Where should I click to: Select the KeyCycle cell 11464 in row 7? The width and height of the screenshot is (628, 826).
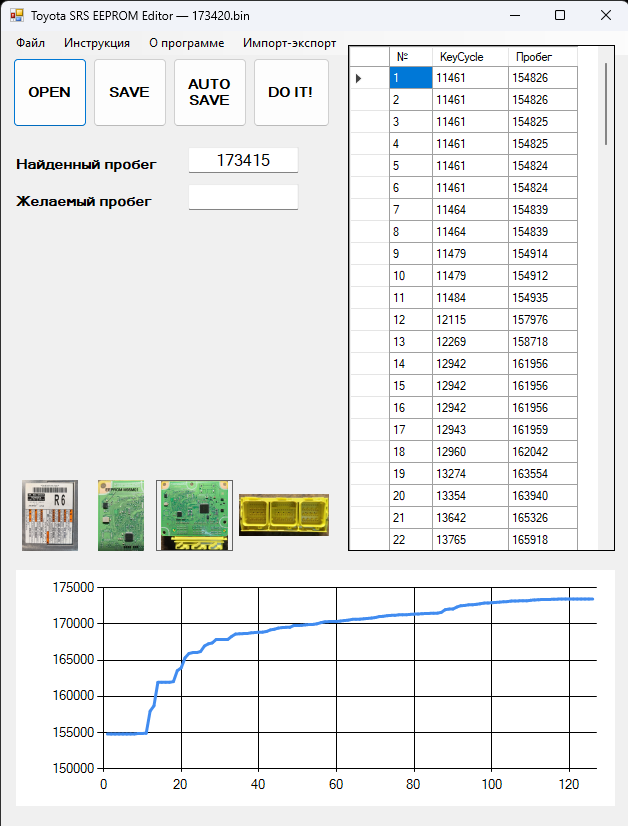tap(470, 210)
